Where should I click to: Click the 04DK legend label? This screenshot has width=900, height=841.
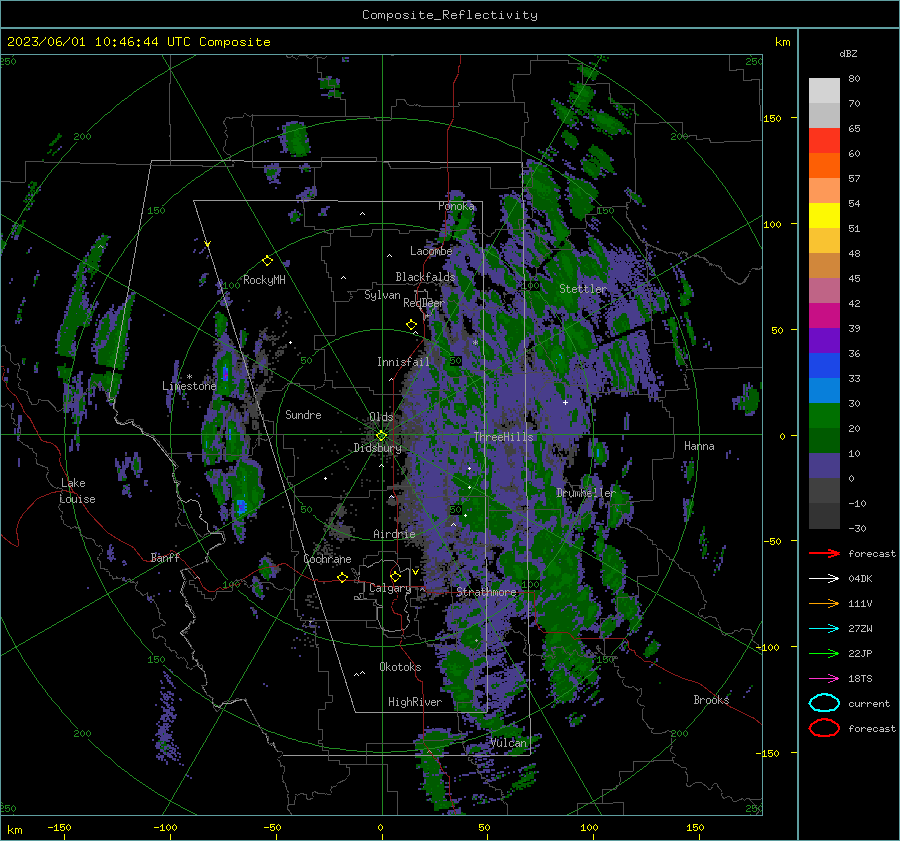[x=860, y=579]
